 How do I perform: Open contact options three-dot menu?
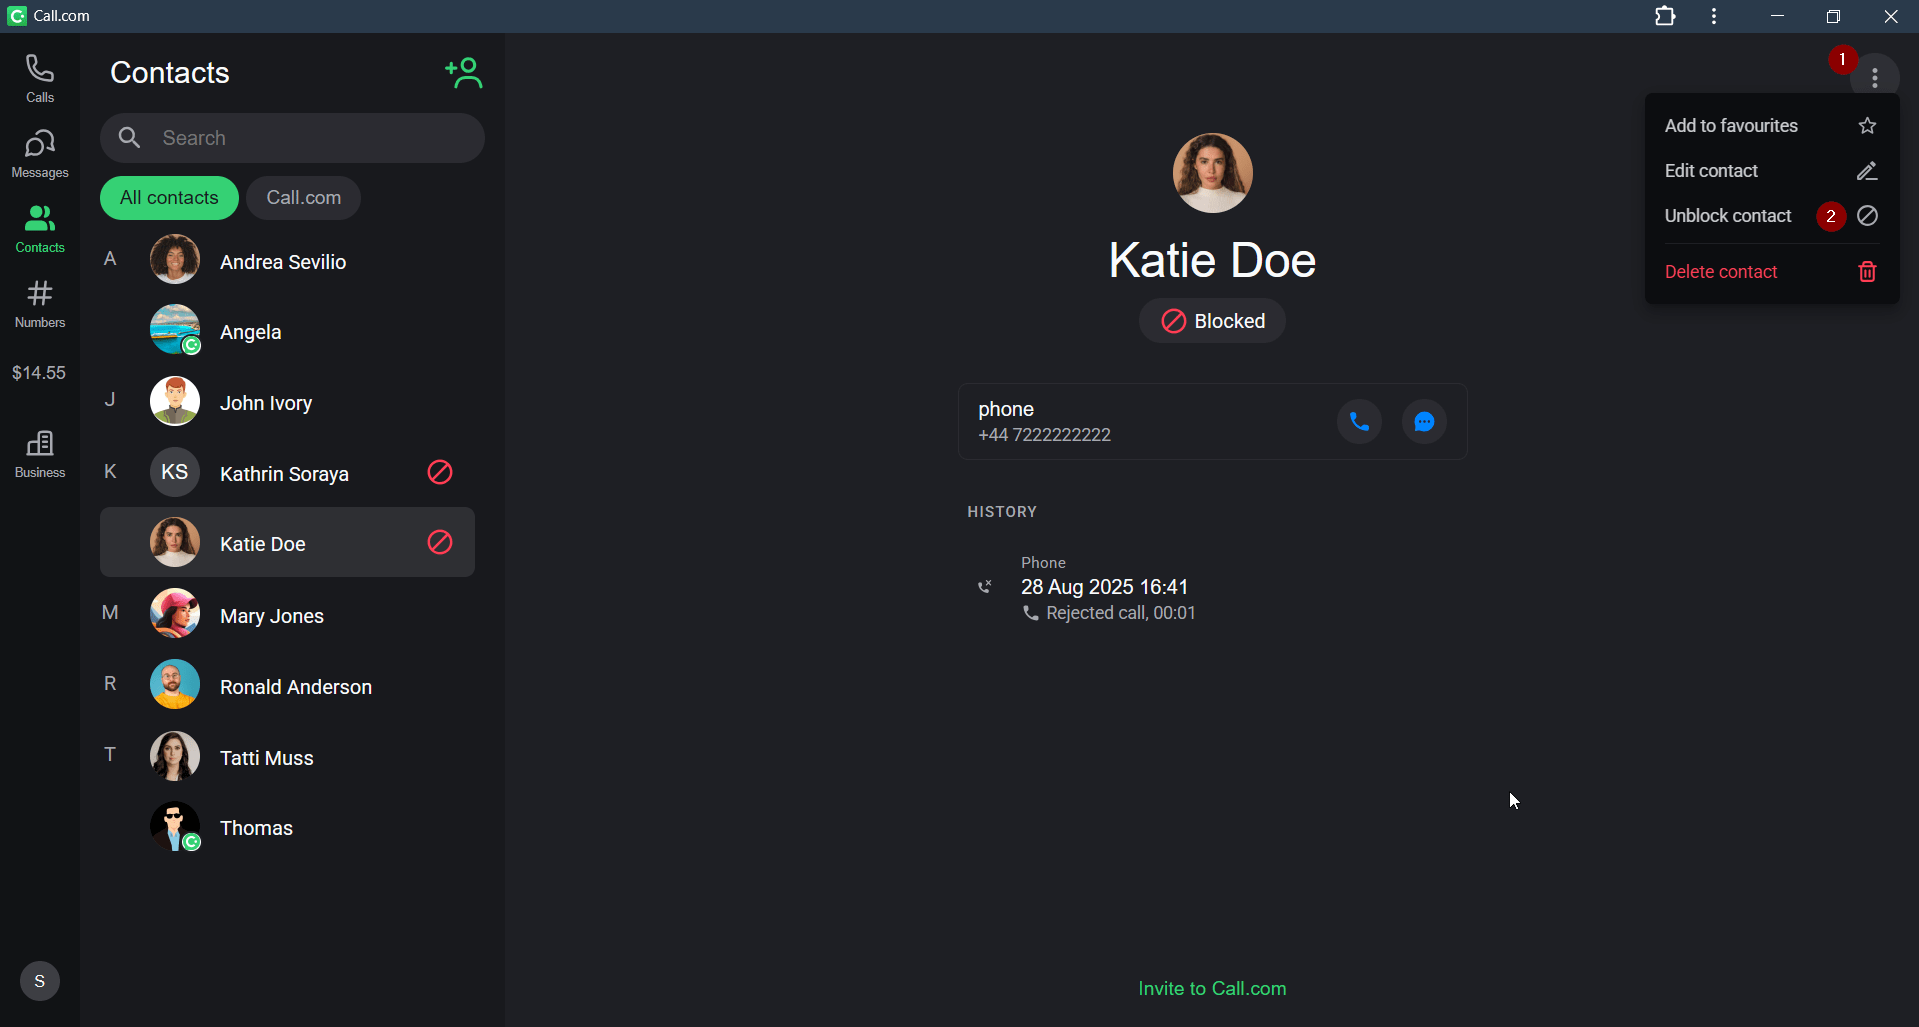(1875, 77)
